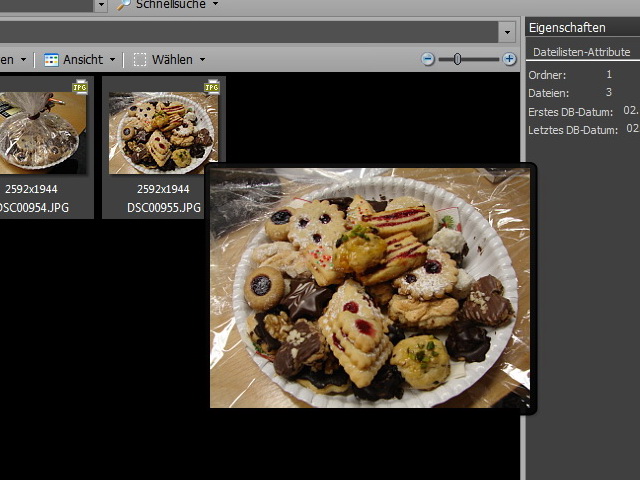The width and height of the screenshot is (640, 480).
Task: Zoom in thumbnails with plus button
Action: point(510,59)
